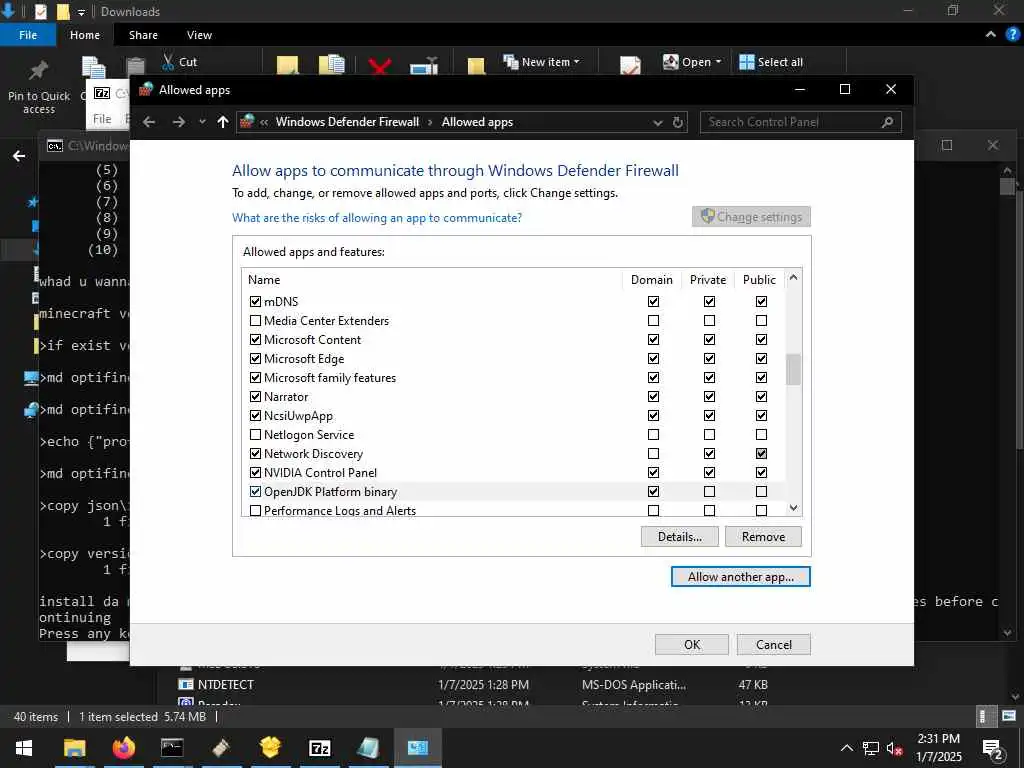This screenshot has height=768, width=1024.
Task: Open the File tab in Explorer
Action: (x=28, y=35)
